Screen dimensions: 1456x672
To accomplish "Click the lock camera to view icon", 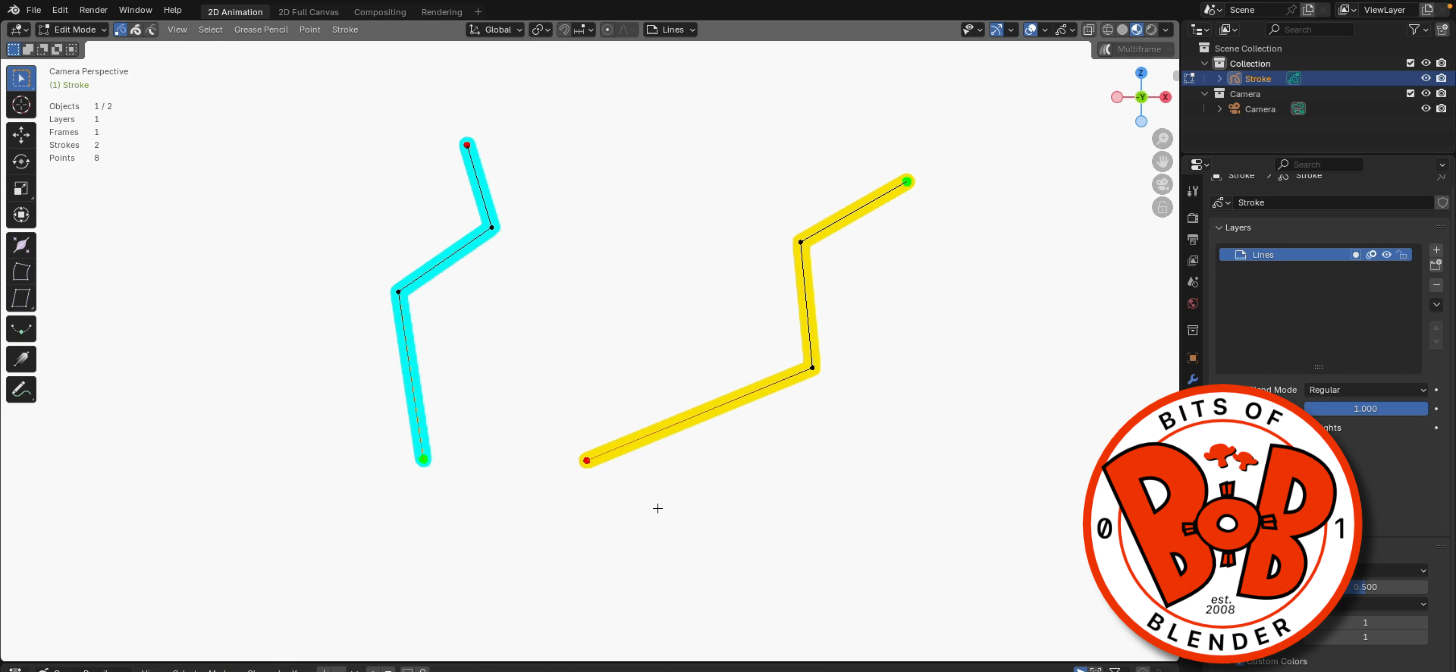I will click(1162, 207).
